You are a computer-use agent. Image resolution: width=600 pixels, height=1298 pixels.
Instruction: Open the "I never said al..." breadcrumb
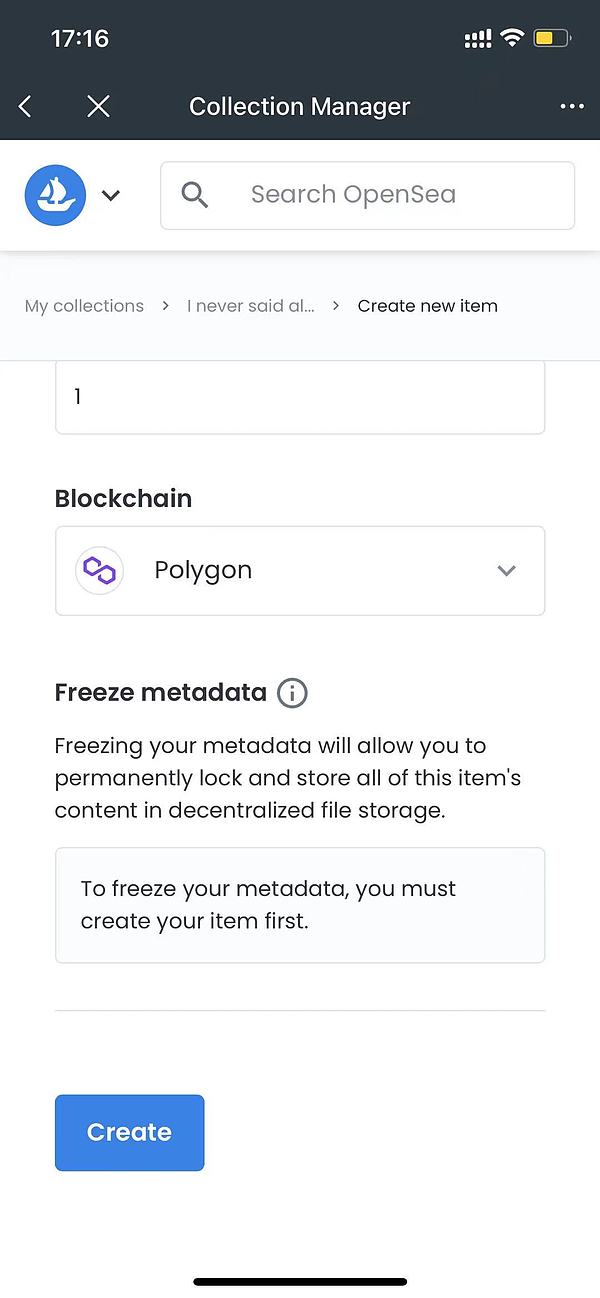250,306
